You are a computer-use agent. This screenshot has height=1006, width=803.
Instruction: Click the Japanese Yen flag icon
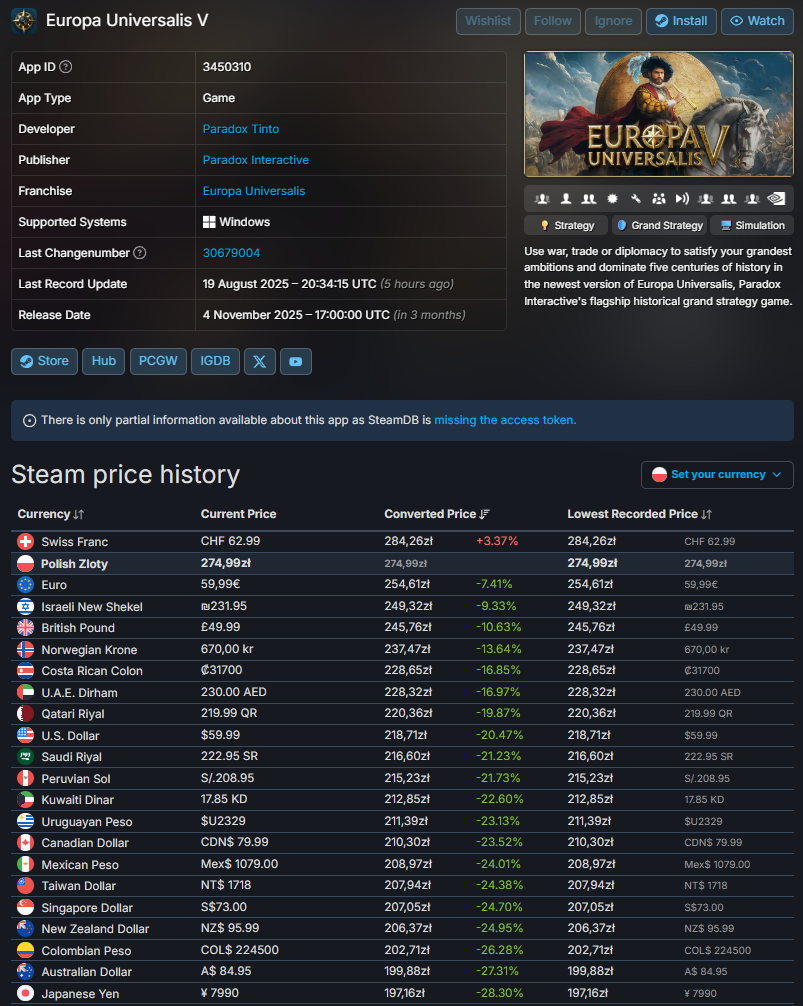[26, 993]
